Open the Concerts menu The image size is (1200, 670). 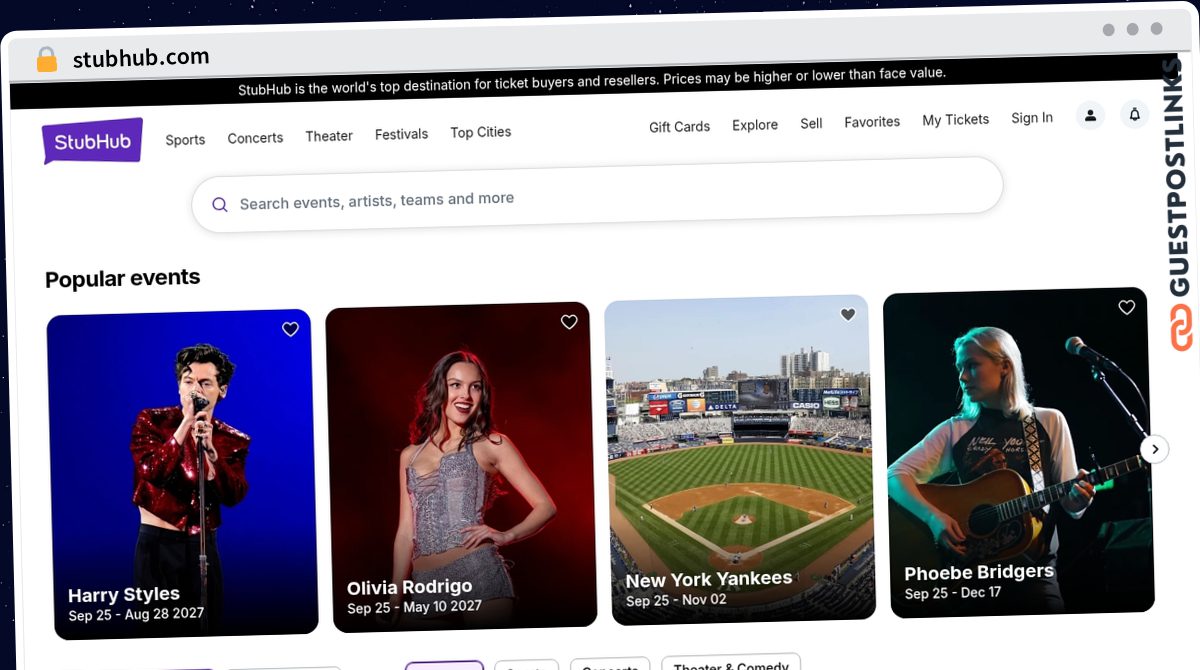tap(255, 138)
